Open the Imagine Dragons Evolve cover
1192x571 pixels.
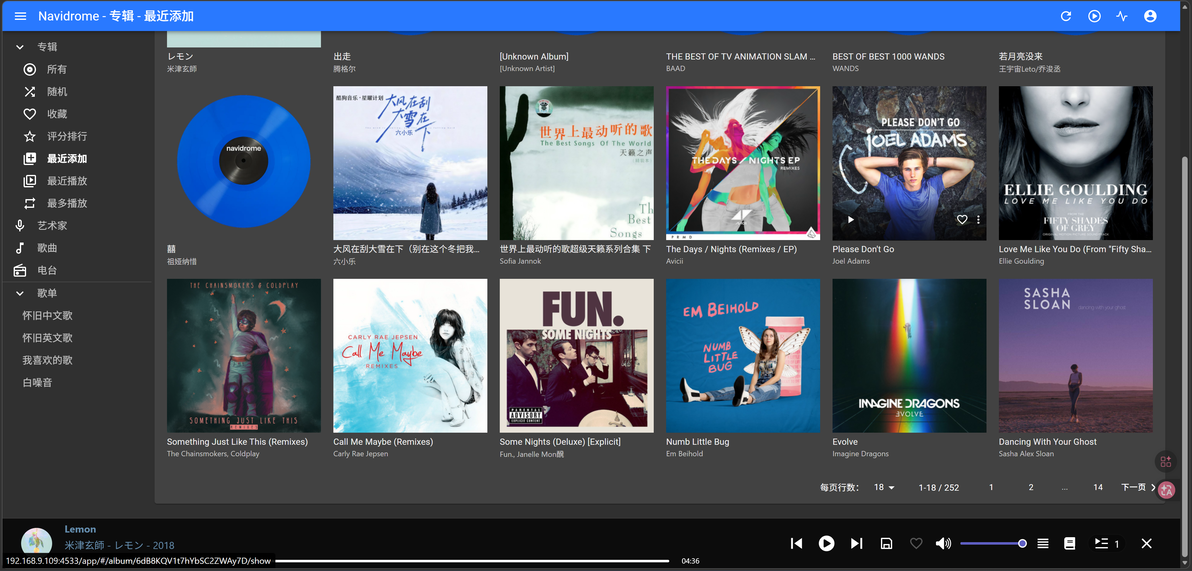click(909, 356)
